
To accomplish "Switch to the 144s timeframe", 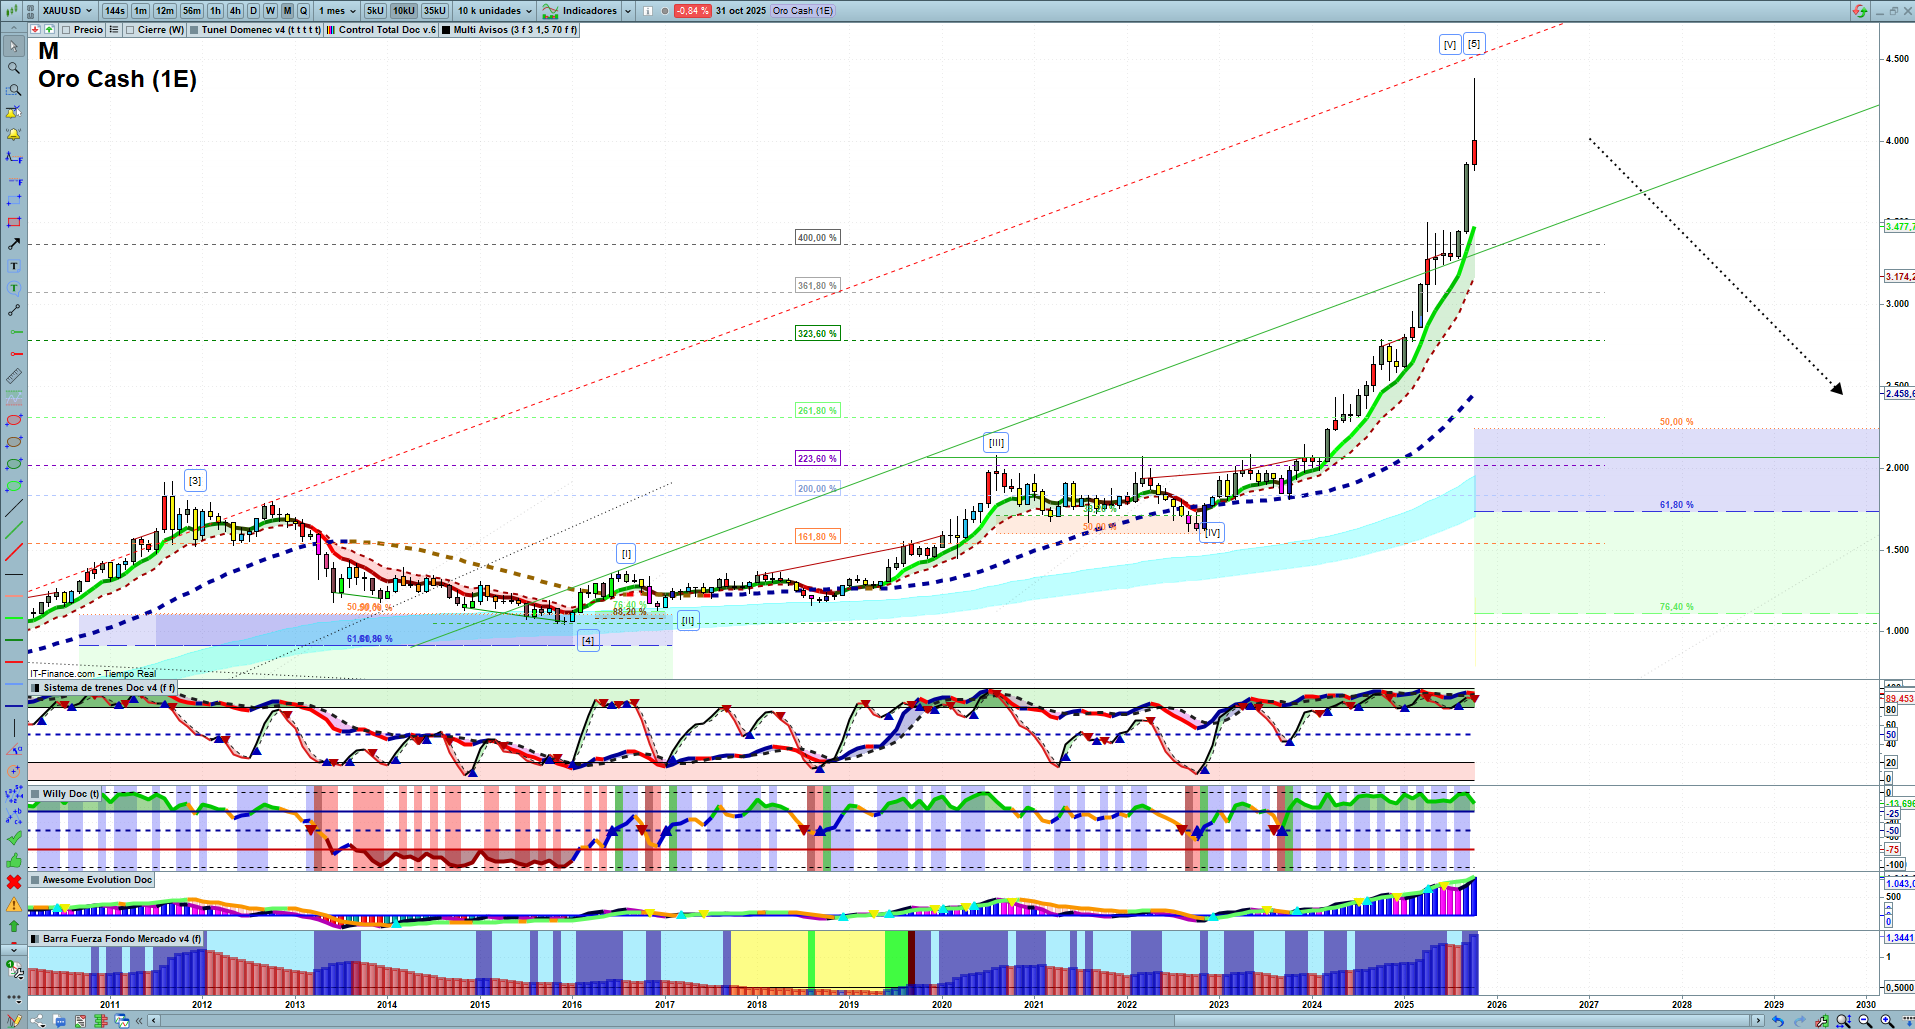I will 115,11.
